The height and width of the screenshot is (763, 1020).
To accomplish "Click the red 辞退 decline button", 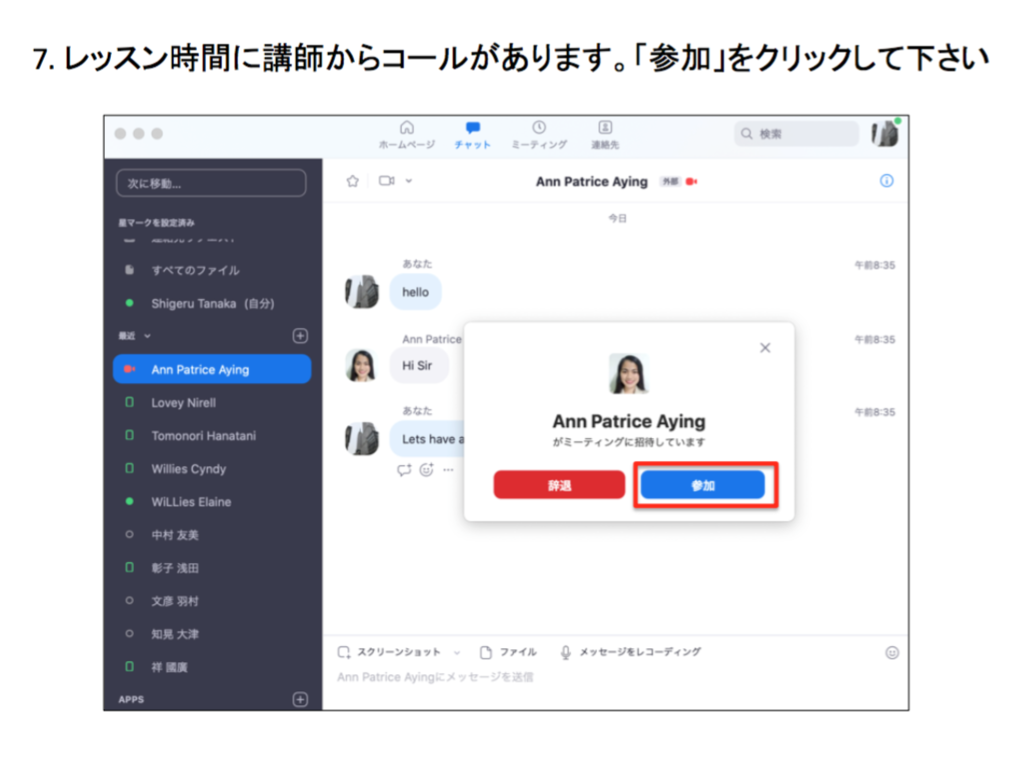I will coord(559,485).
